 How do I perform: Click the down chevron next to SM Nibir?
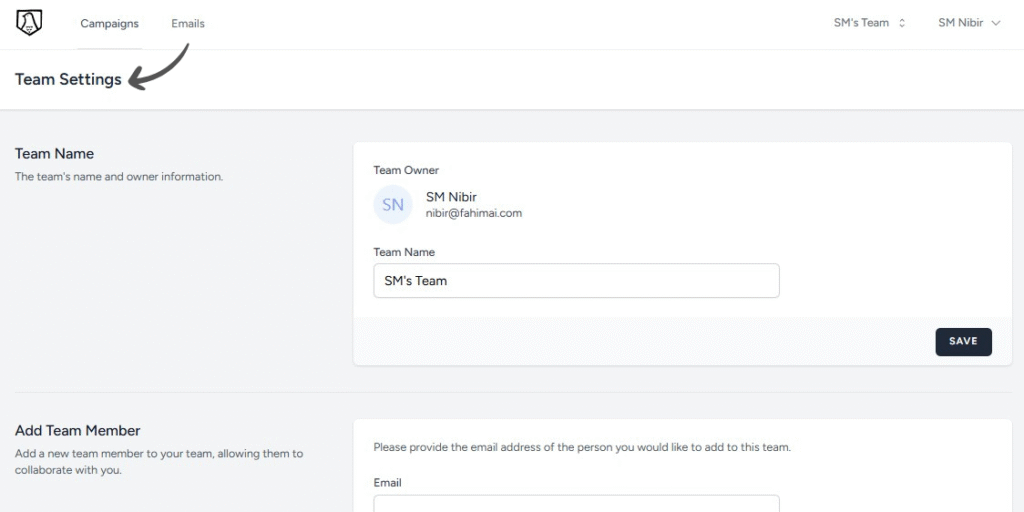pos(995,23)
